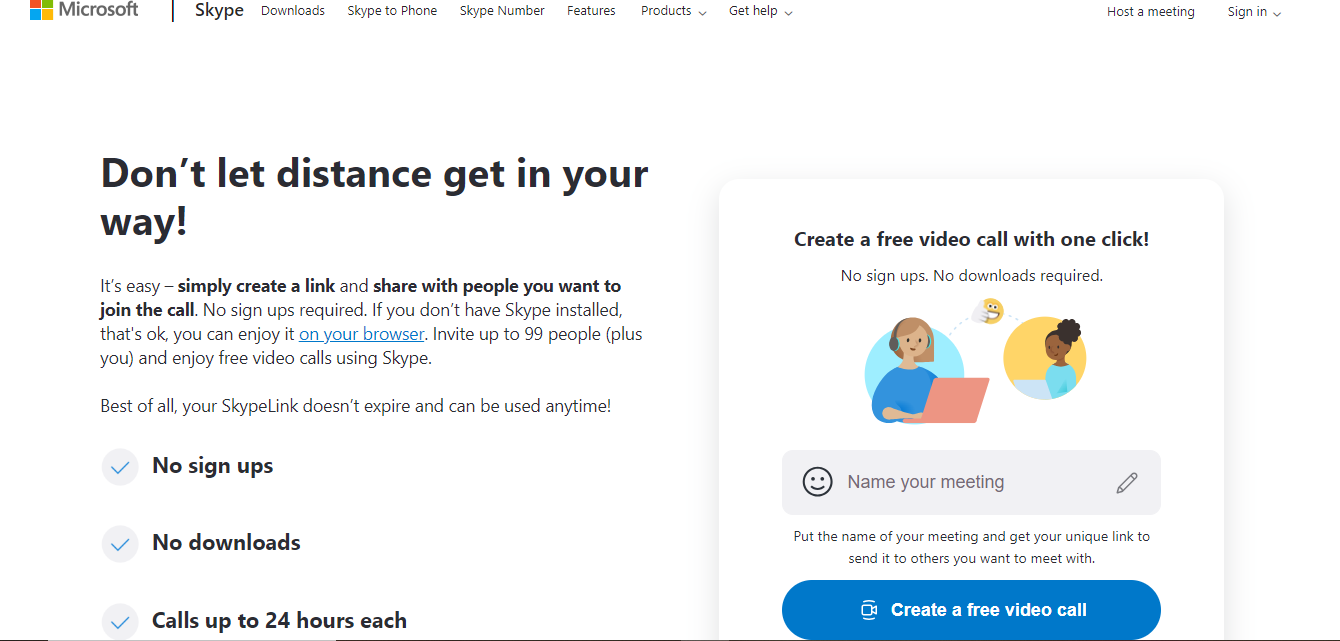The height and width of the screenshot is (641, 1340).
Task: Click the Skype brand name link
Action: click(218, 11)
